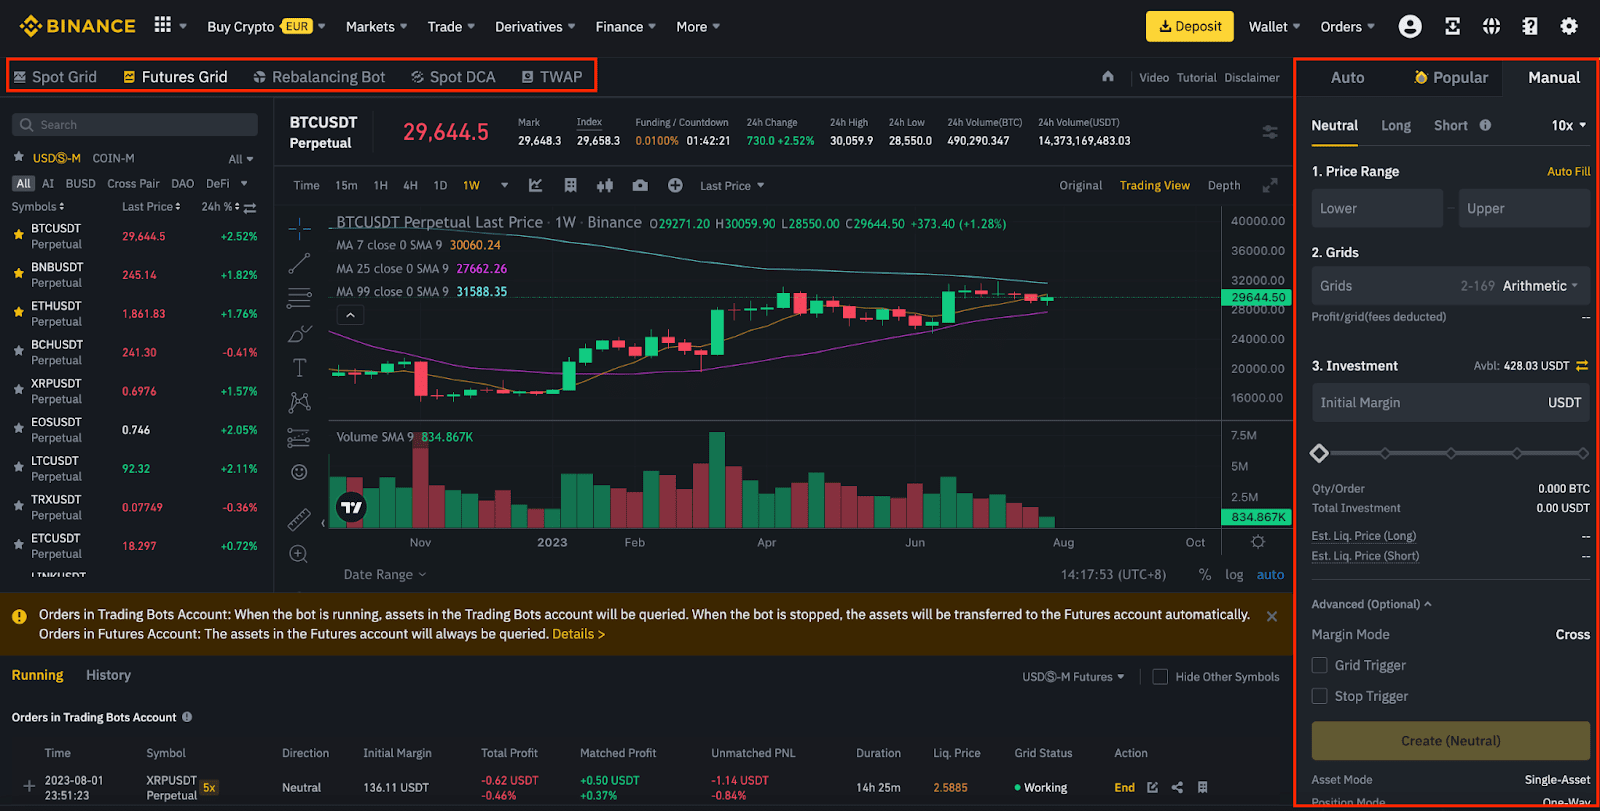Collapse Advanced (Optional) section
The height and width of the screenshot is (811, 1600).
coord(1371,604)
